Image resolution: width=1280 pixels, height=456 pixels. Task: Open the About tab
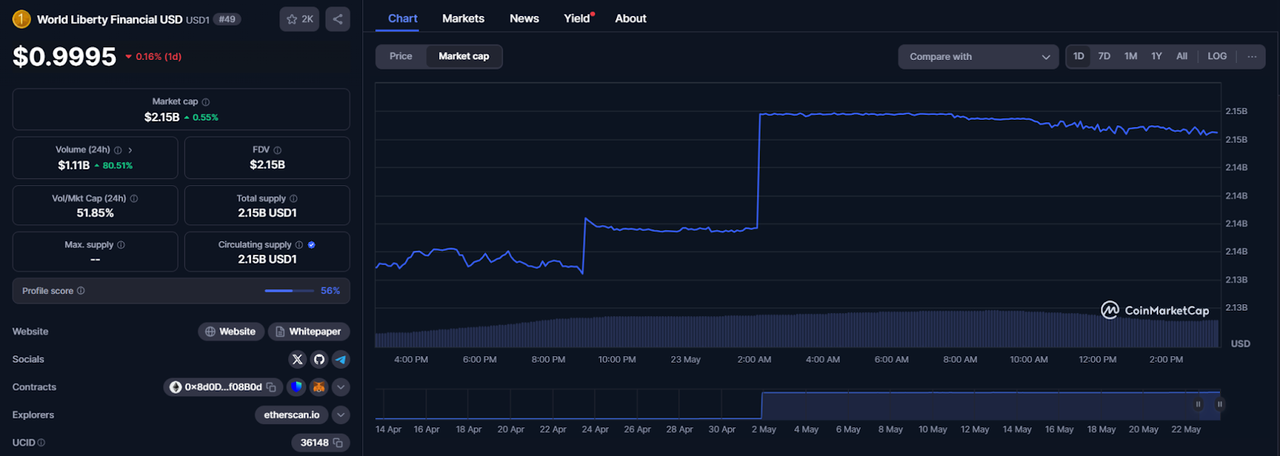[x=631, y=18]
